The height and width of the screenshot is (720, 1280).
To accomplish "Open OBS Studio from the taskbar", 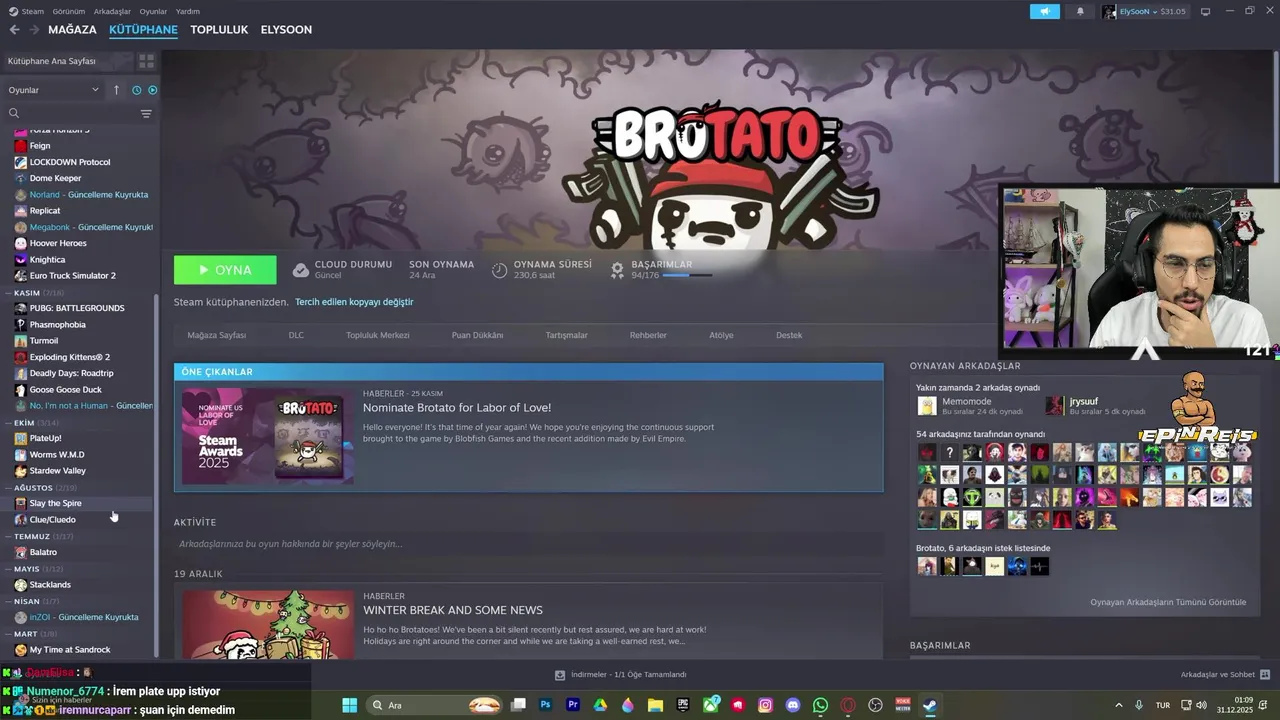I will [876, 705].
